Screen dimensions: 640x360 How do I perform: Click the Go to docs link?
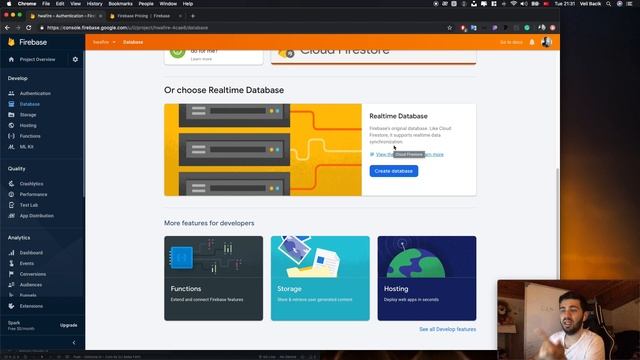[511, 42]
